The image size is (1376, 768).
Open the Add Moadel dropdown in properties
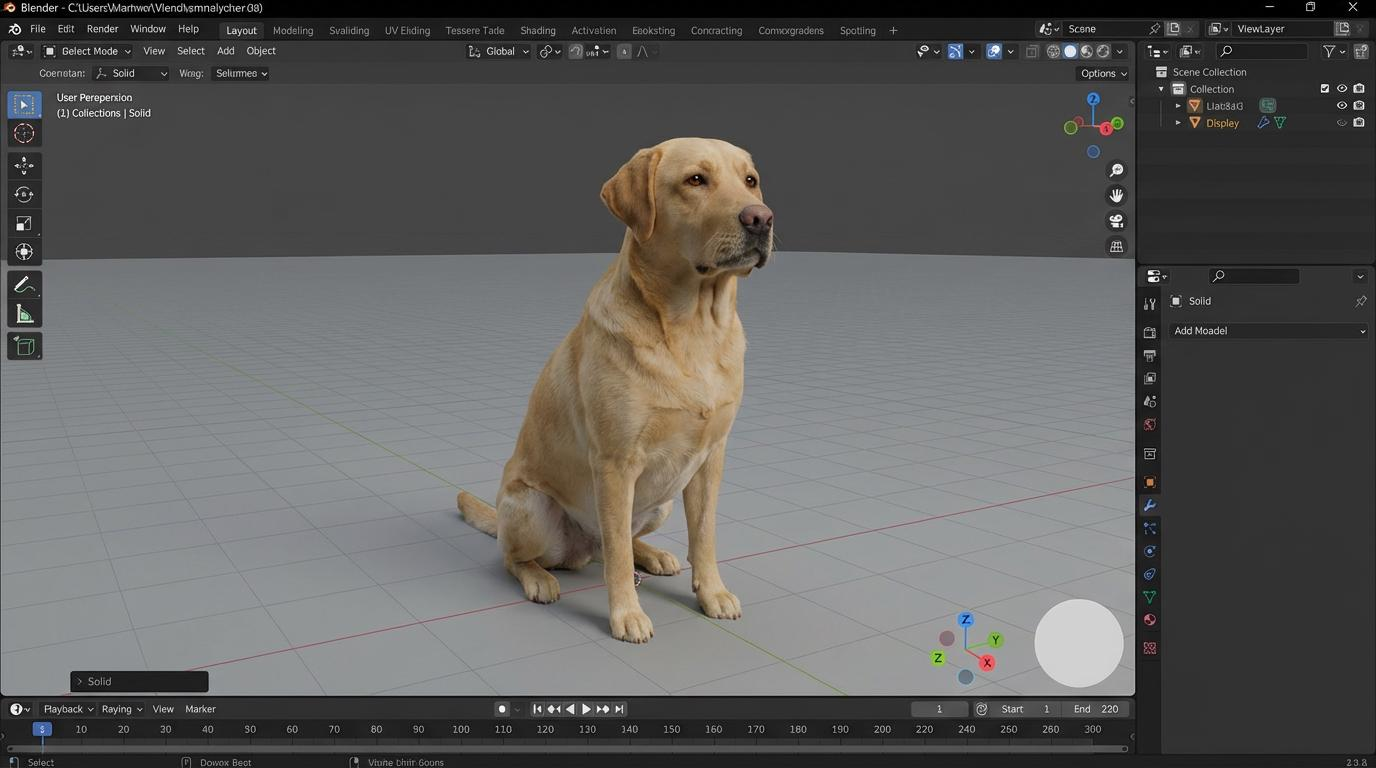[1268, 330]
